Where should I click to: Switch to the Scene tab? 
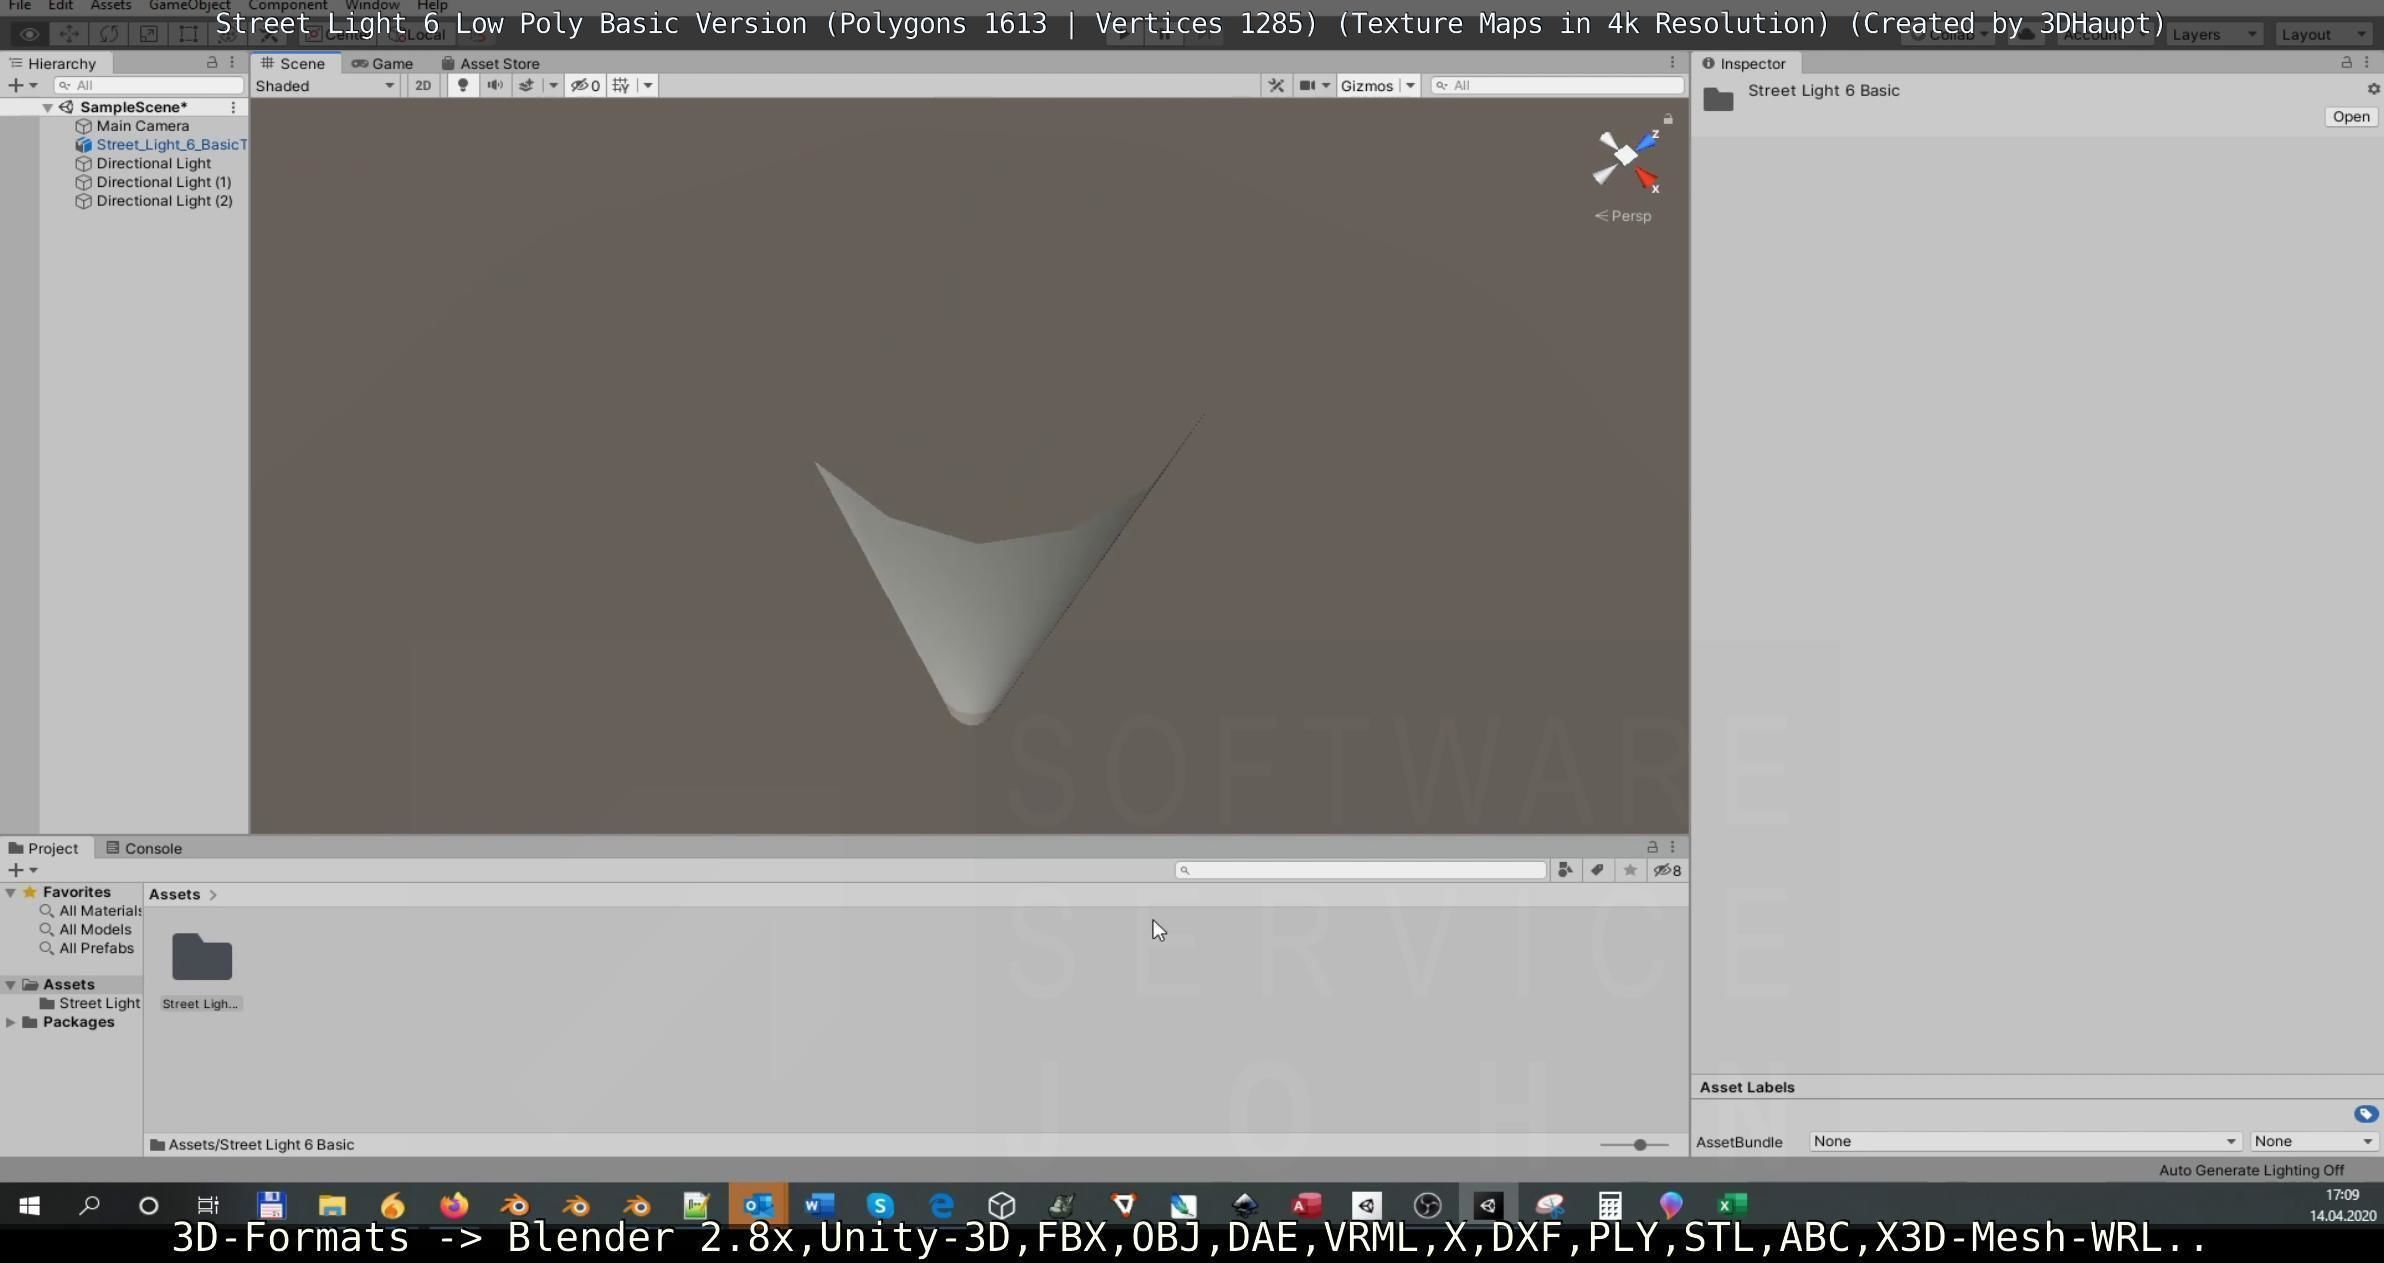(x=294, y=63)
